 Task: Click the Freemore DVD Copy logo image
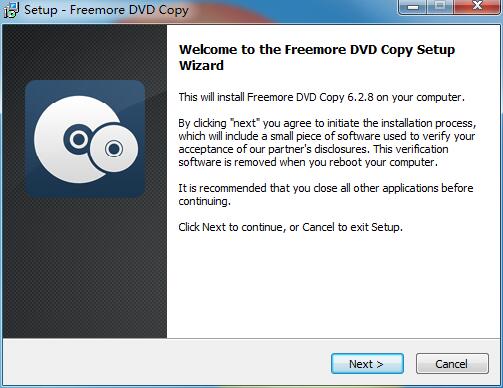coord(85,138)
